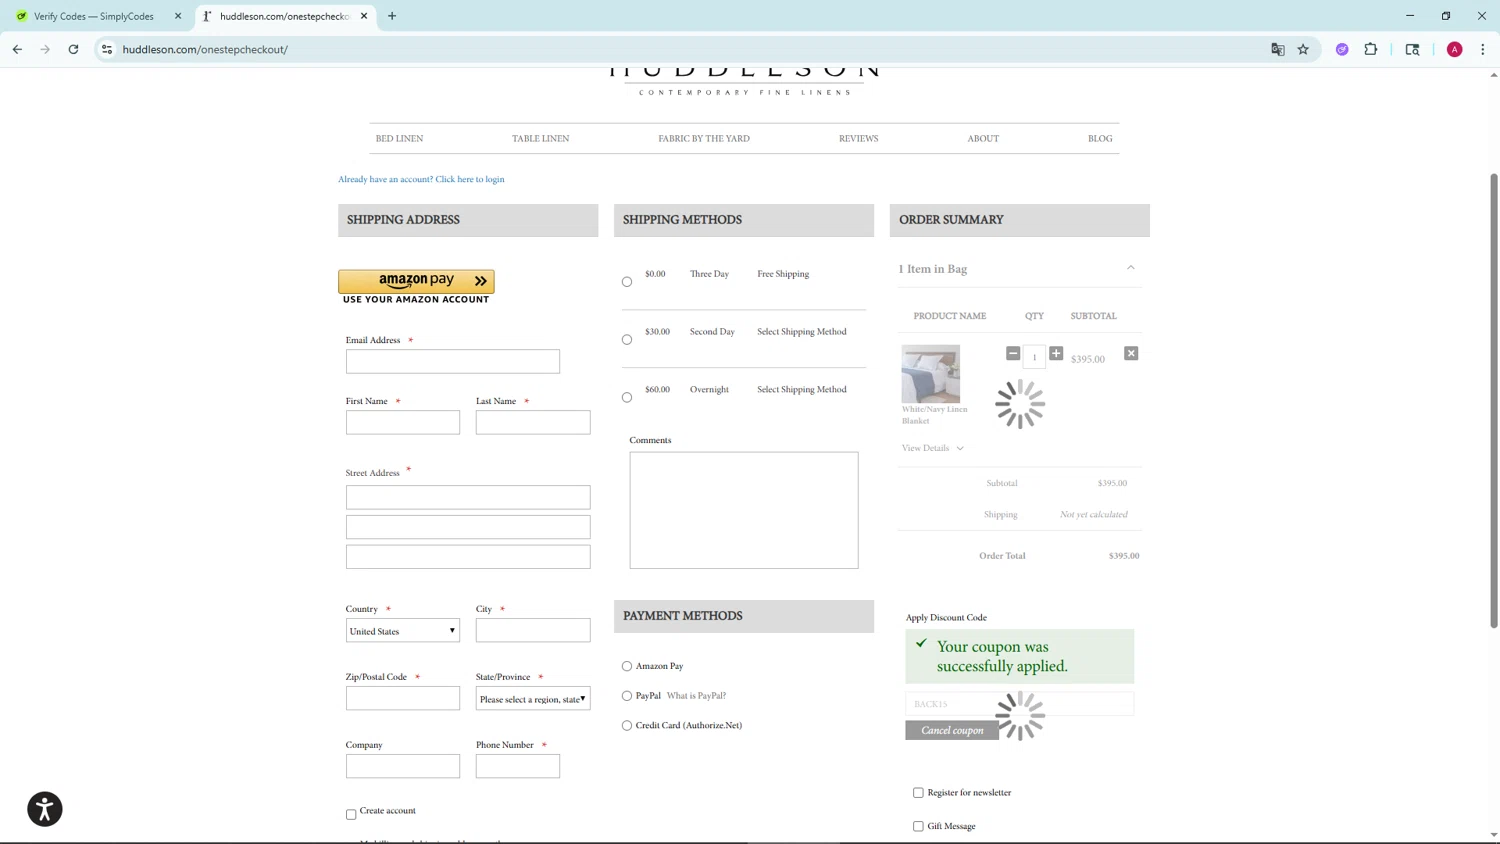Choose PayPal payment method
This screenshot has width=1500, height=844.
[627, 696]
